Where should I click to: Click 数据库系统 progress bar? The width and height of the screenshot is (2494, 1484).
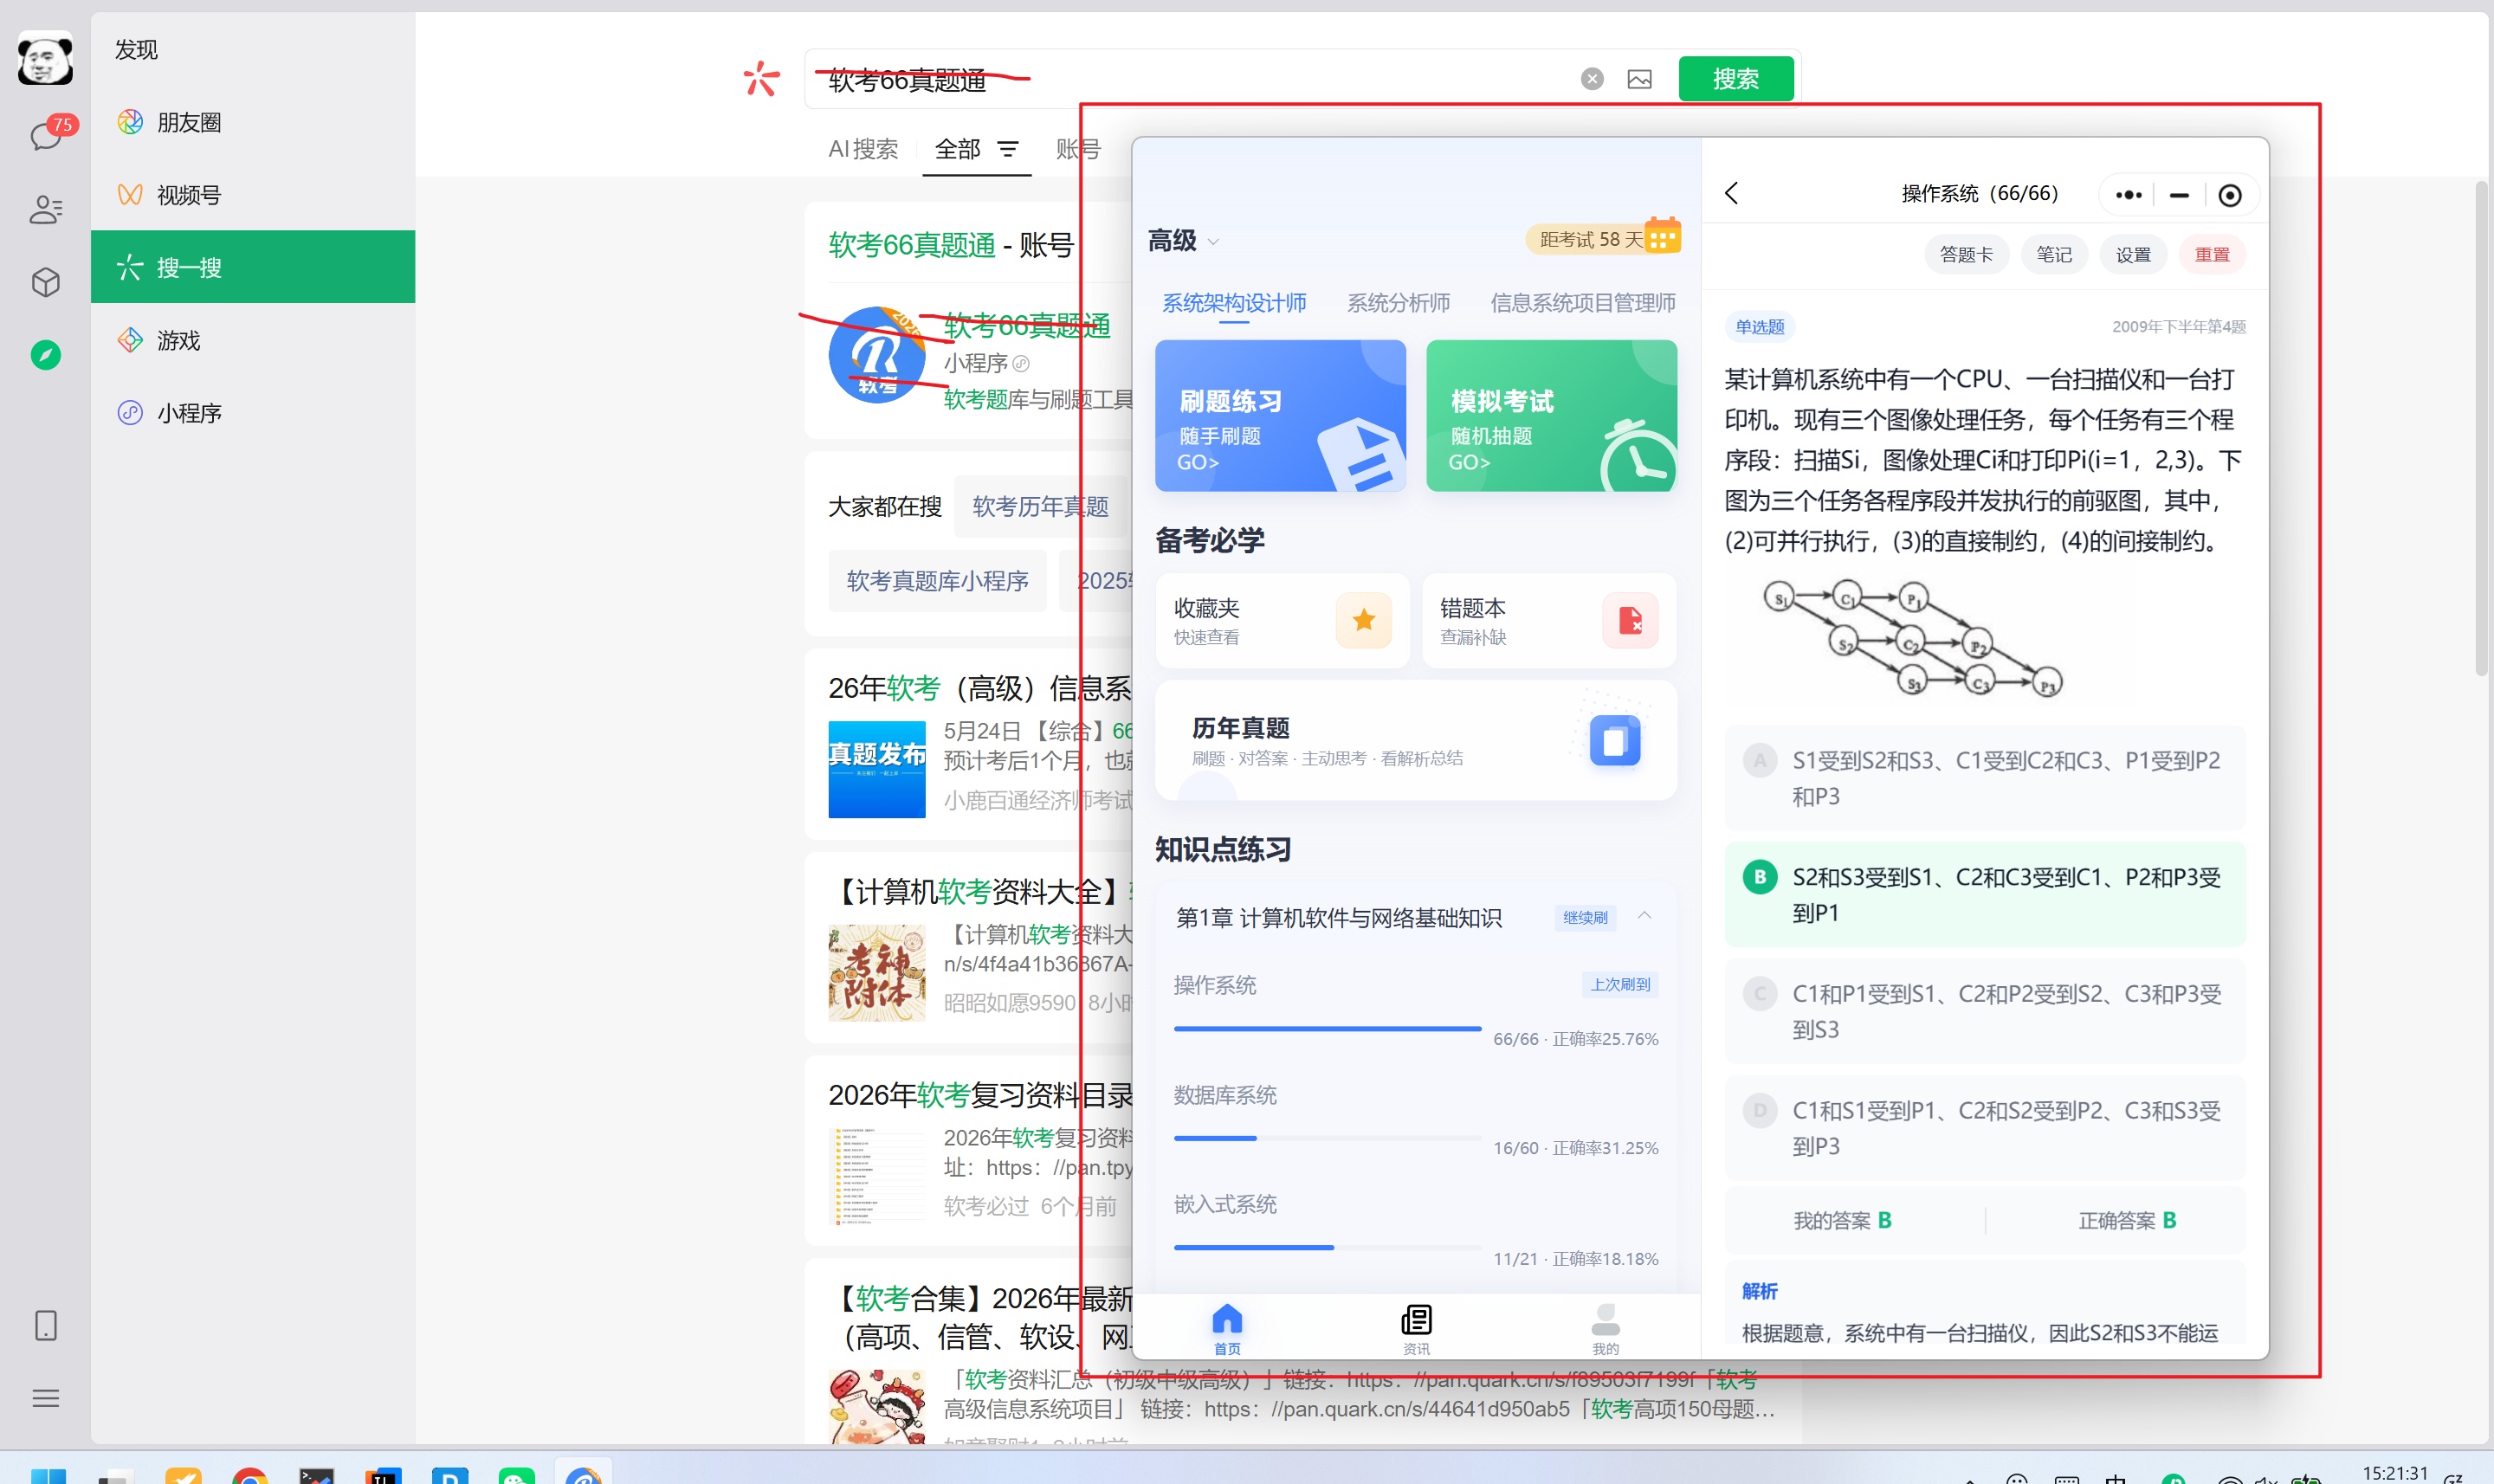pyautogui.click(x=1327, y=1138)
